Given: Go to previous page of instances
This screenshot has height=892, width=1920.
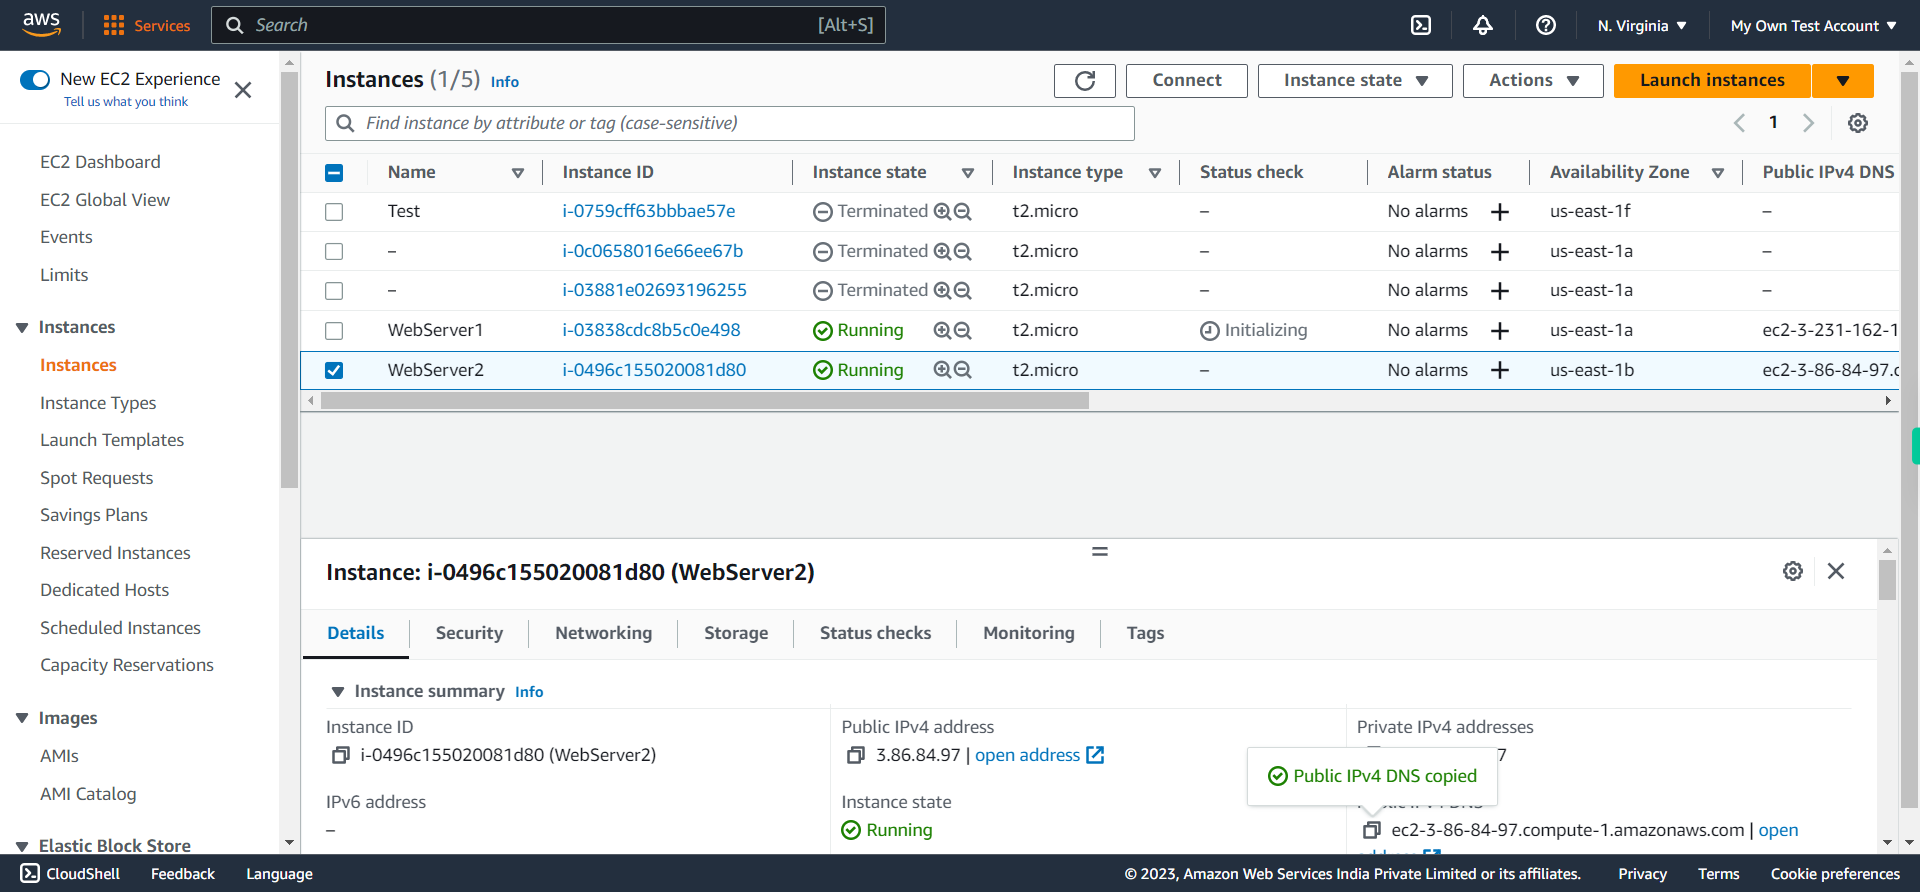Looking at the screenshot, I should pyautogui.click(x=1739, y=123).
